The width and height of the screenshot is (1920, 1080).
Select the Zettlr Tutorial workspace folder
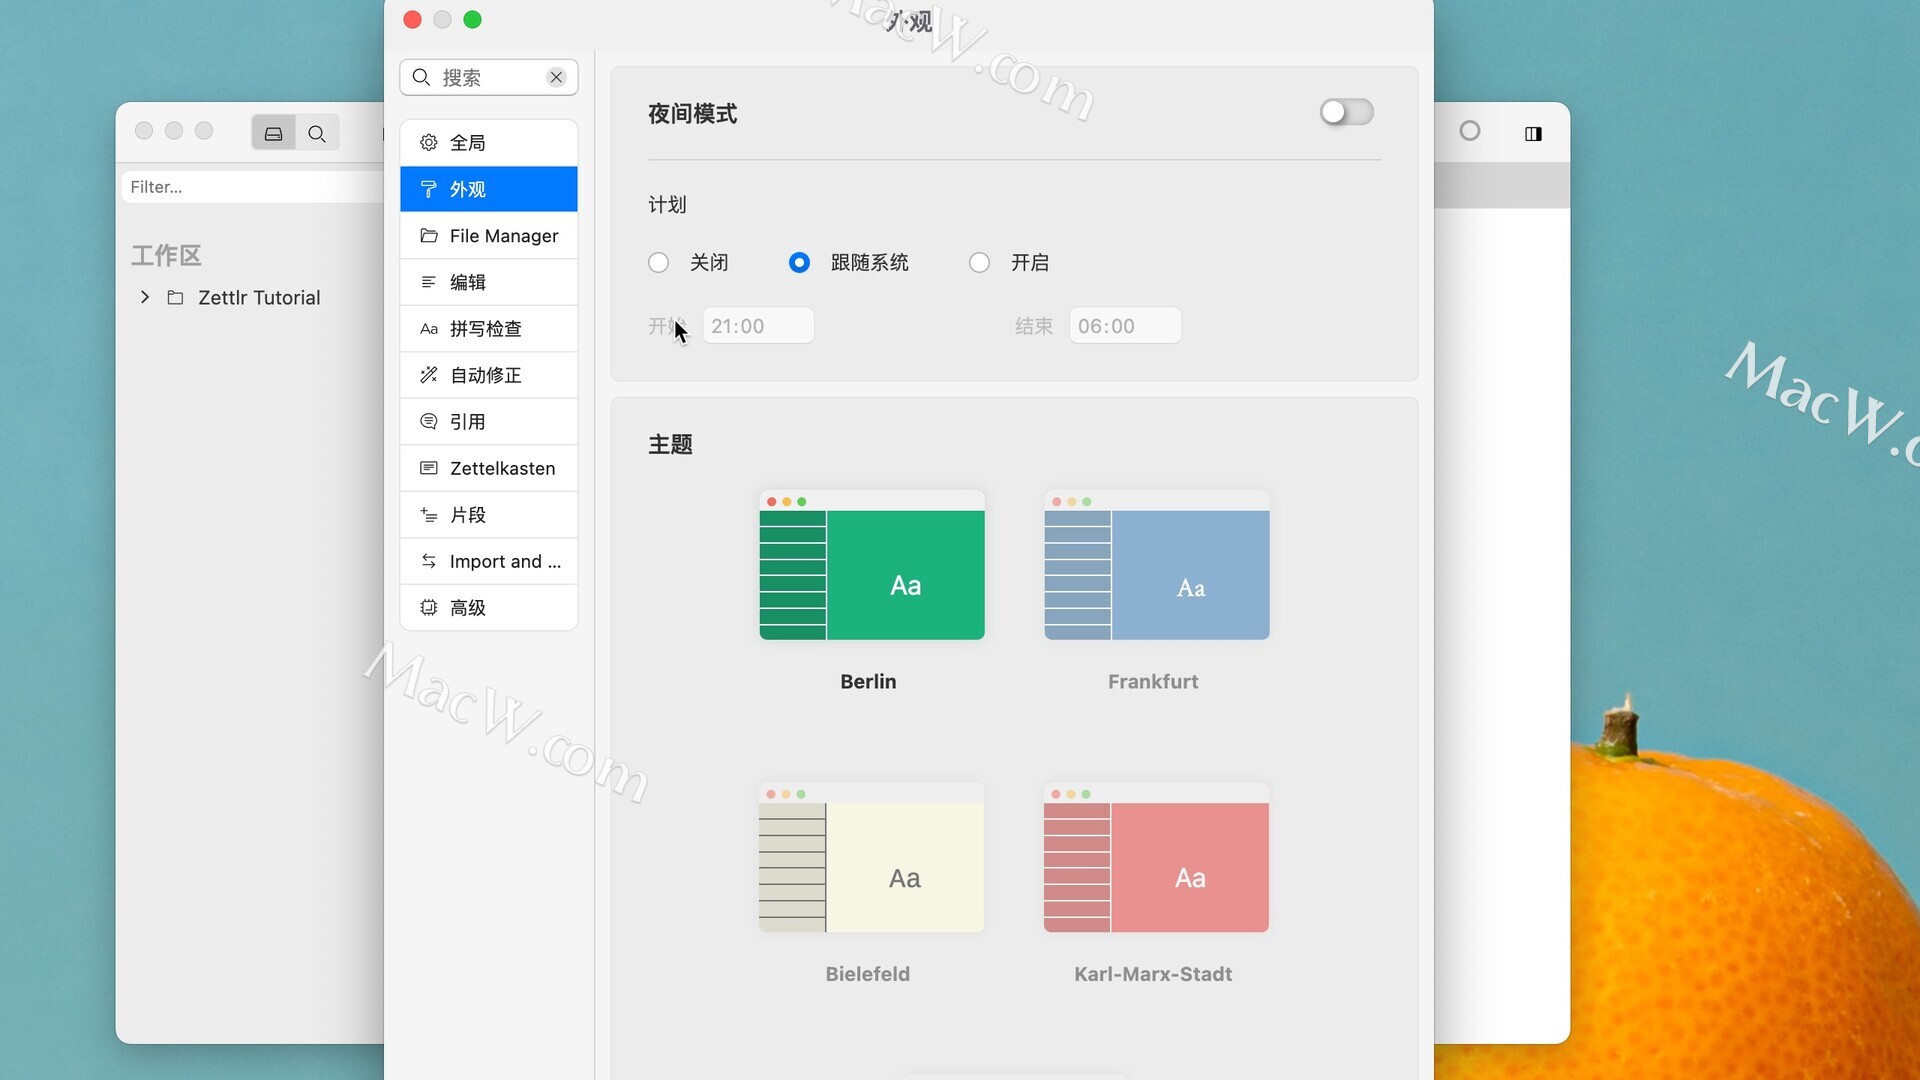tap(259, 298)
